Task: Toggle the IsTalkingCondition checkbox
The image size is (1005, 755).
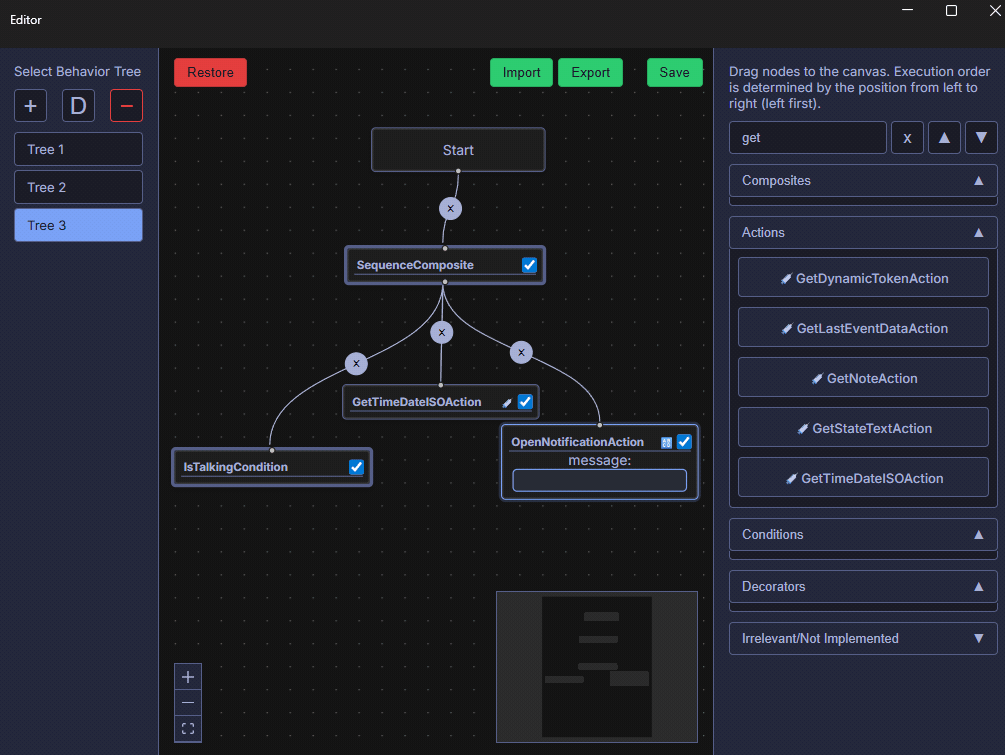Action: coord(356,466)
